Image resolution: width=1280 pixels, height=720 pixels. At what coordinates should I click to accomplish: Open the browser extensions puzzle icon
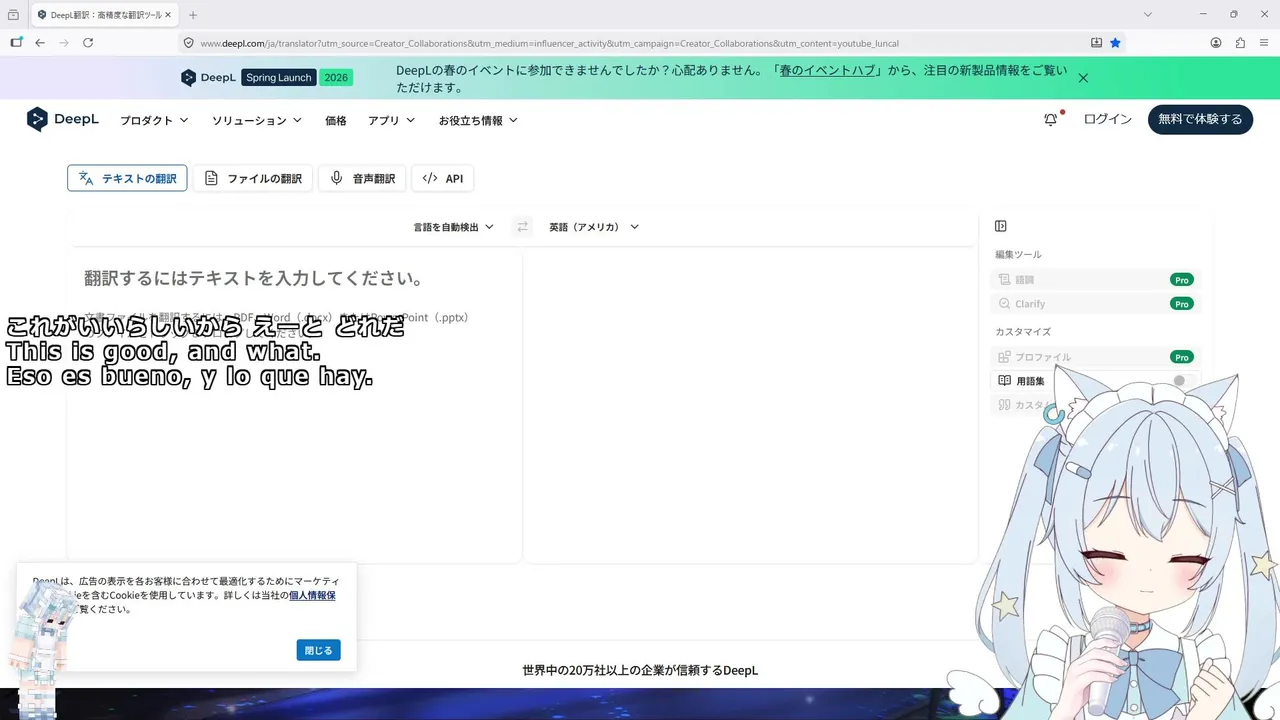[1240, 43]
